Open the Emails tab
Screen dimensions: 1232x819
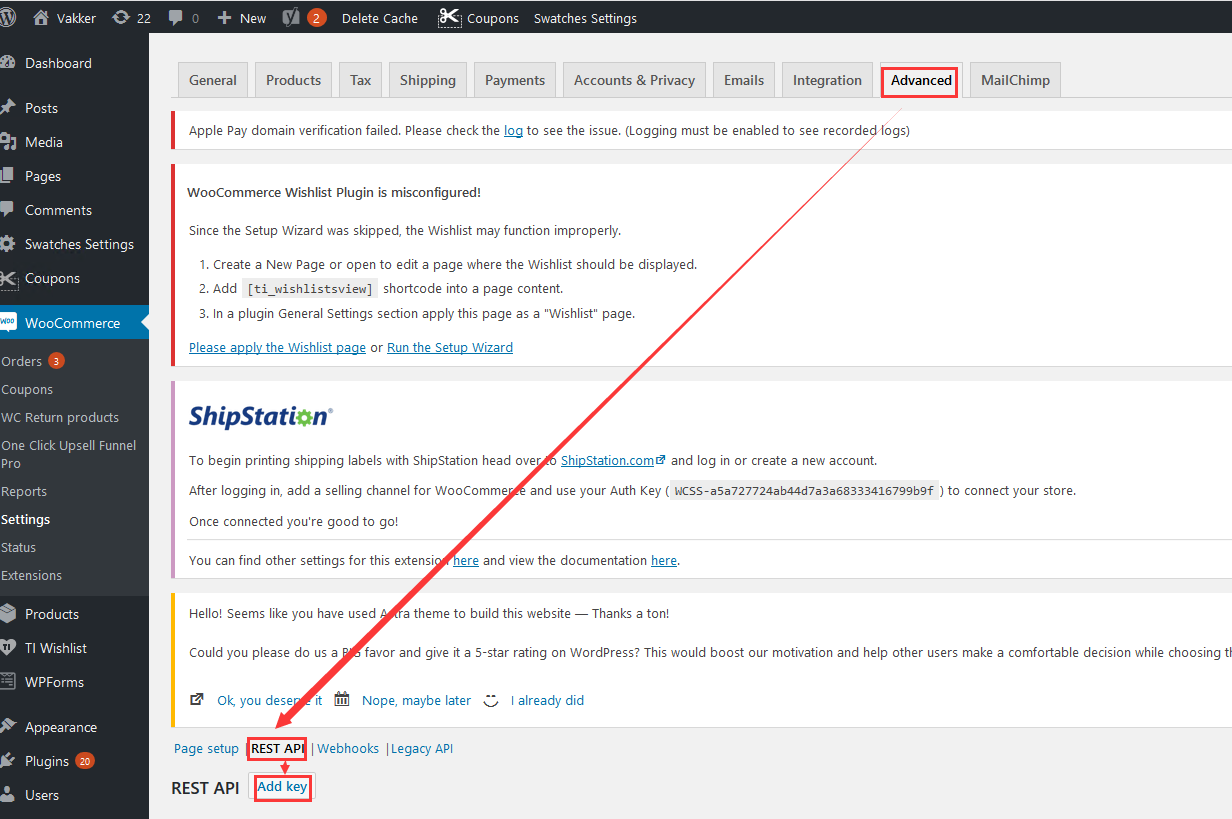(x=744, y=80)
